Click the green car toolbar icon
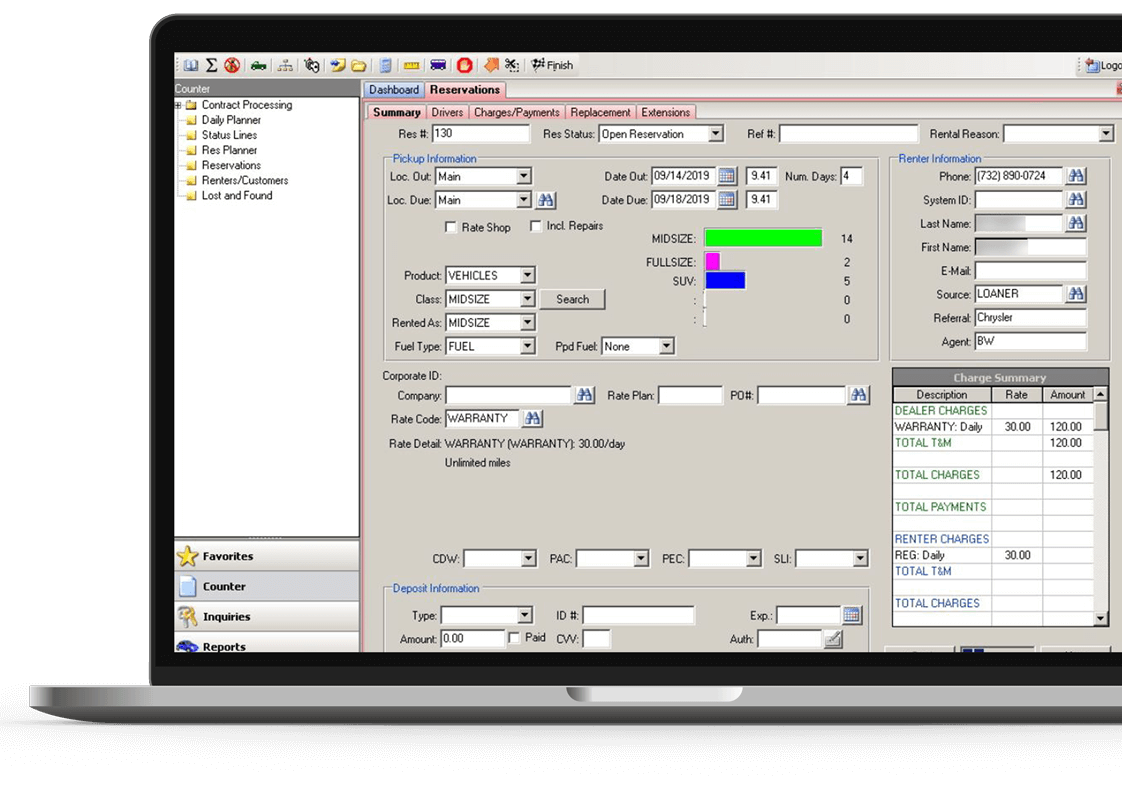Image resolution: width=1122 pixels, height=805 pixels. coord(258,66)
